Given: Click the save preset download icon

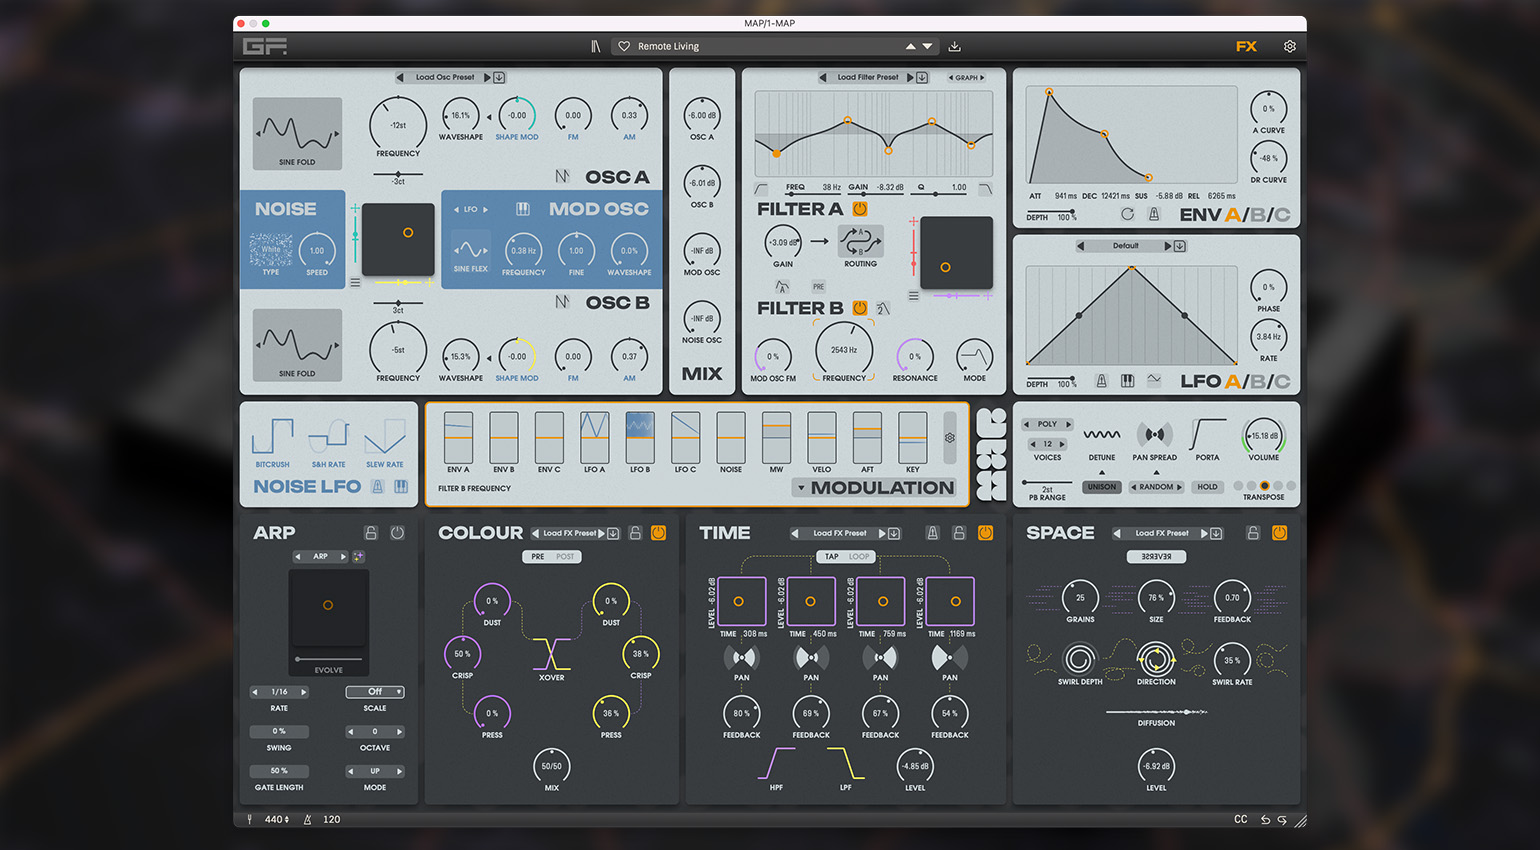Looking at the screenshot, I should pos(954,46).
